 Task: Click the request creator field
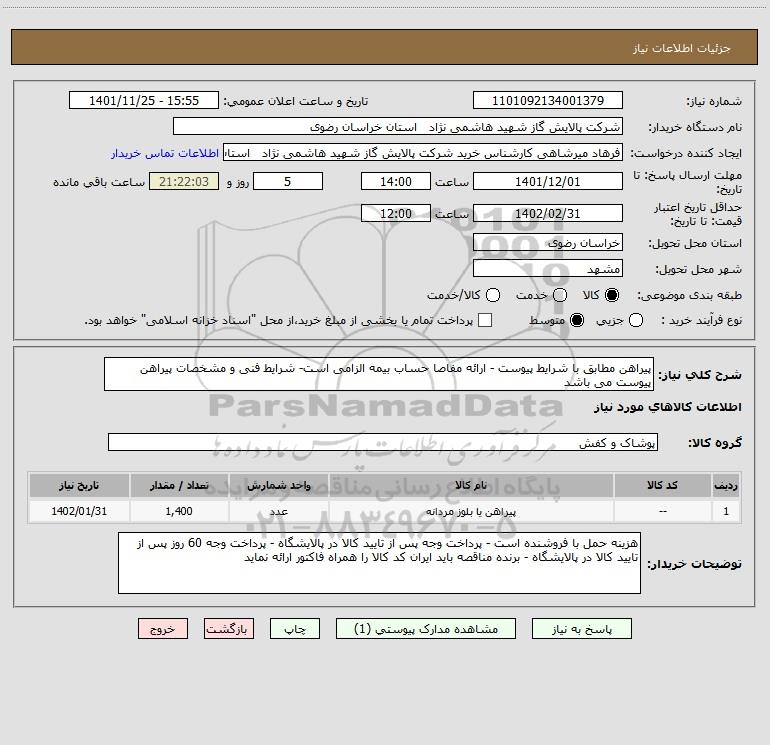[423, 153]
